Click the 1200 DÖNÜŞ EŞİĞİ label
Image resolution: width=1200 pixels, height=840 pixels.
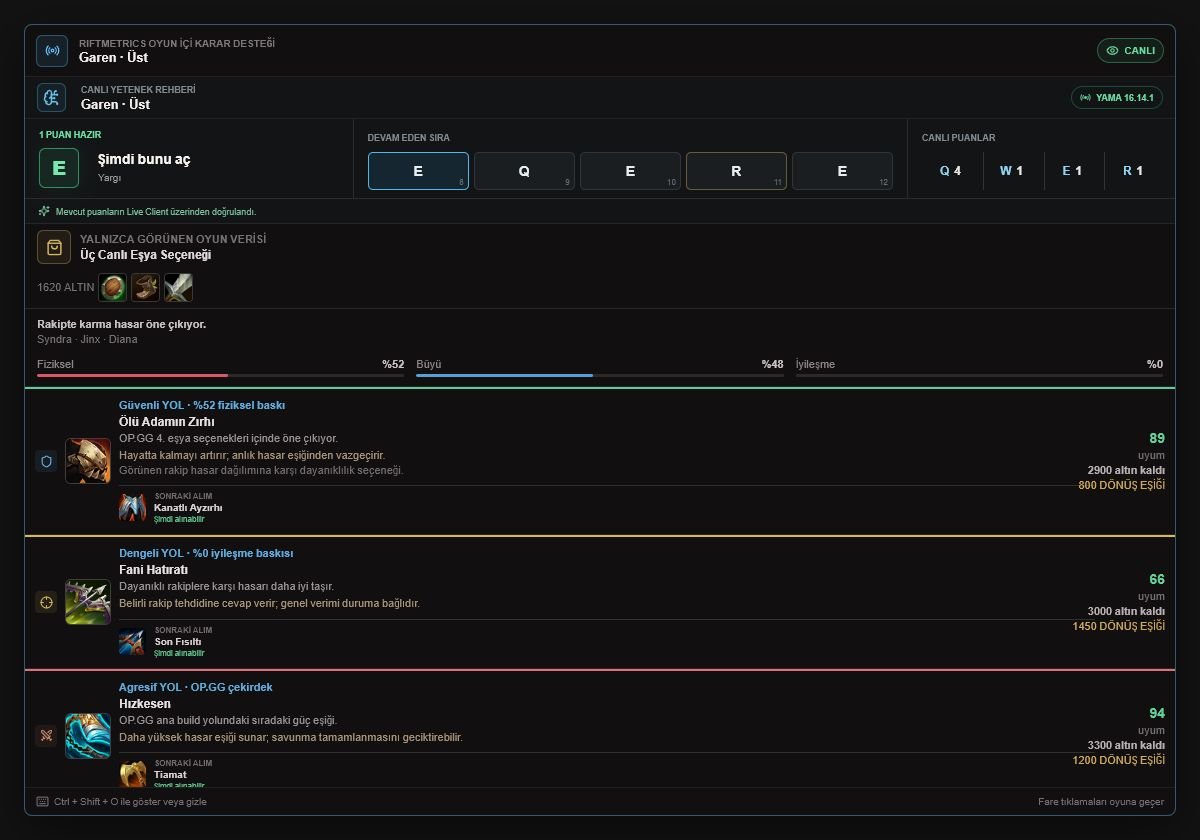click(x=1119, y=760)
